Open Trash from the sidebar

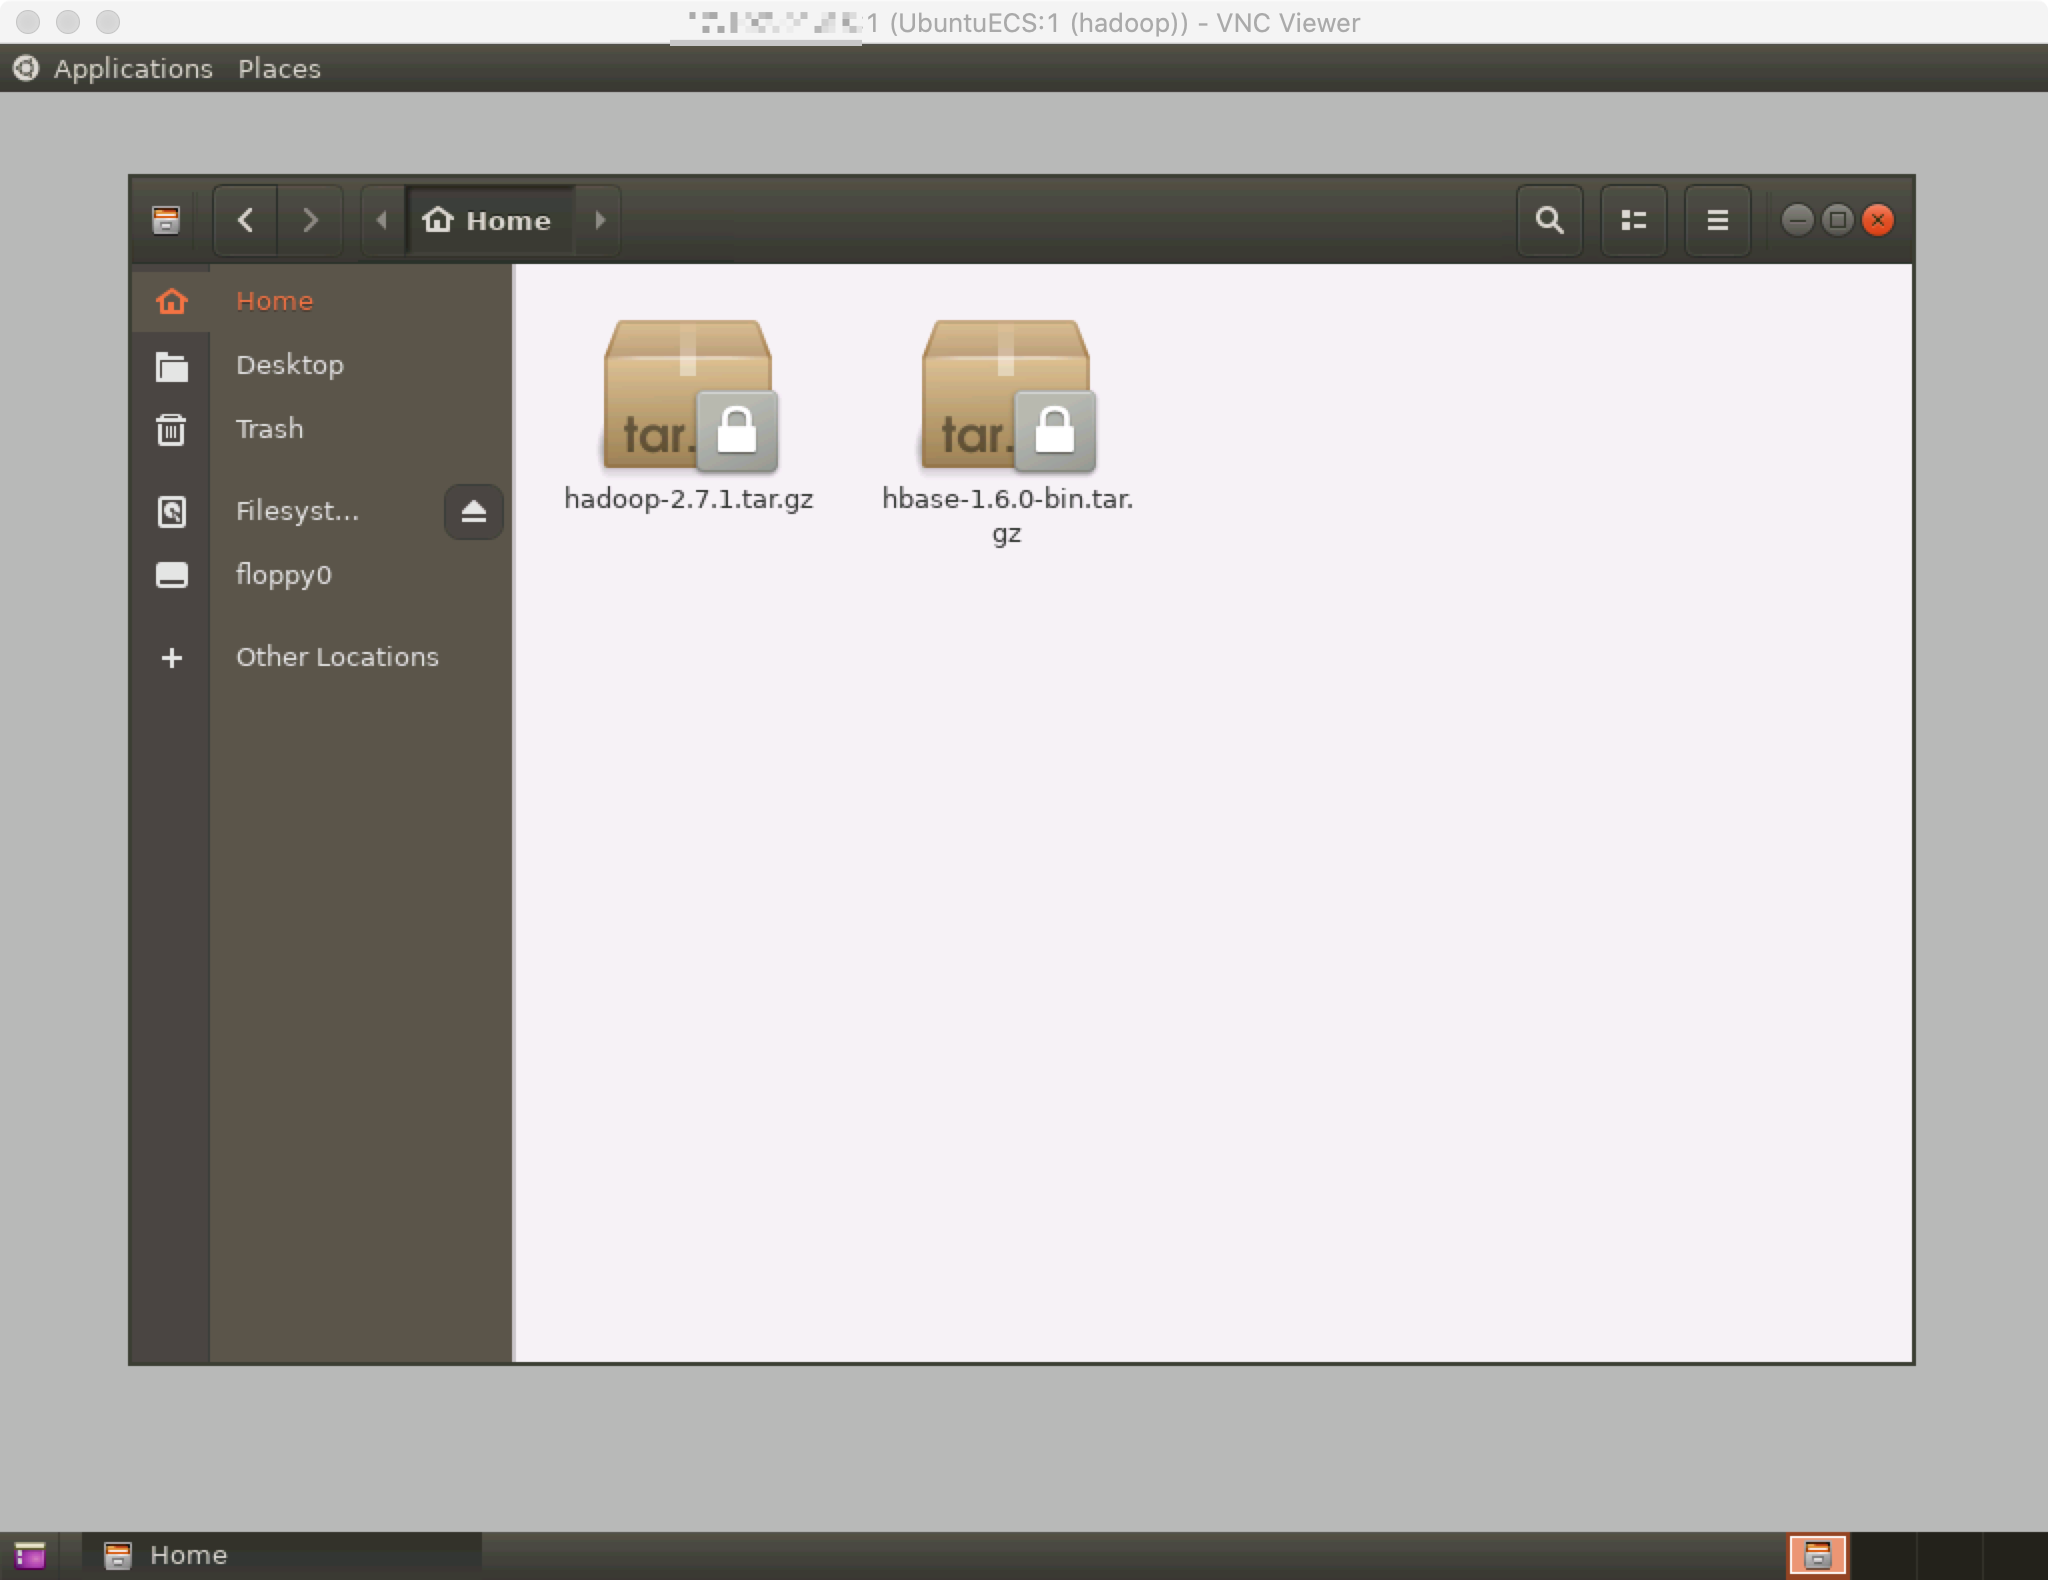269,429
